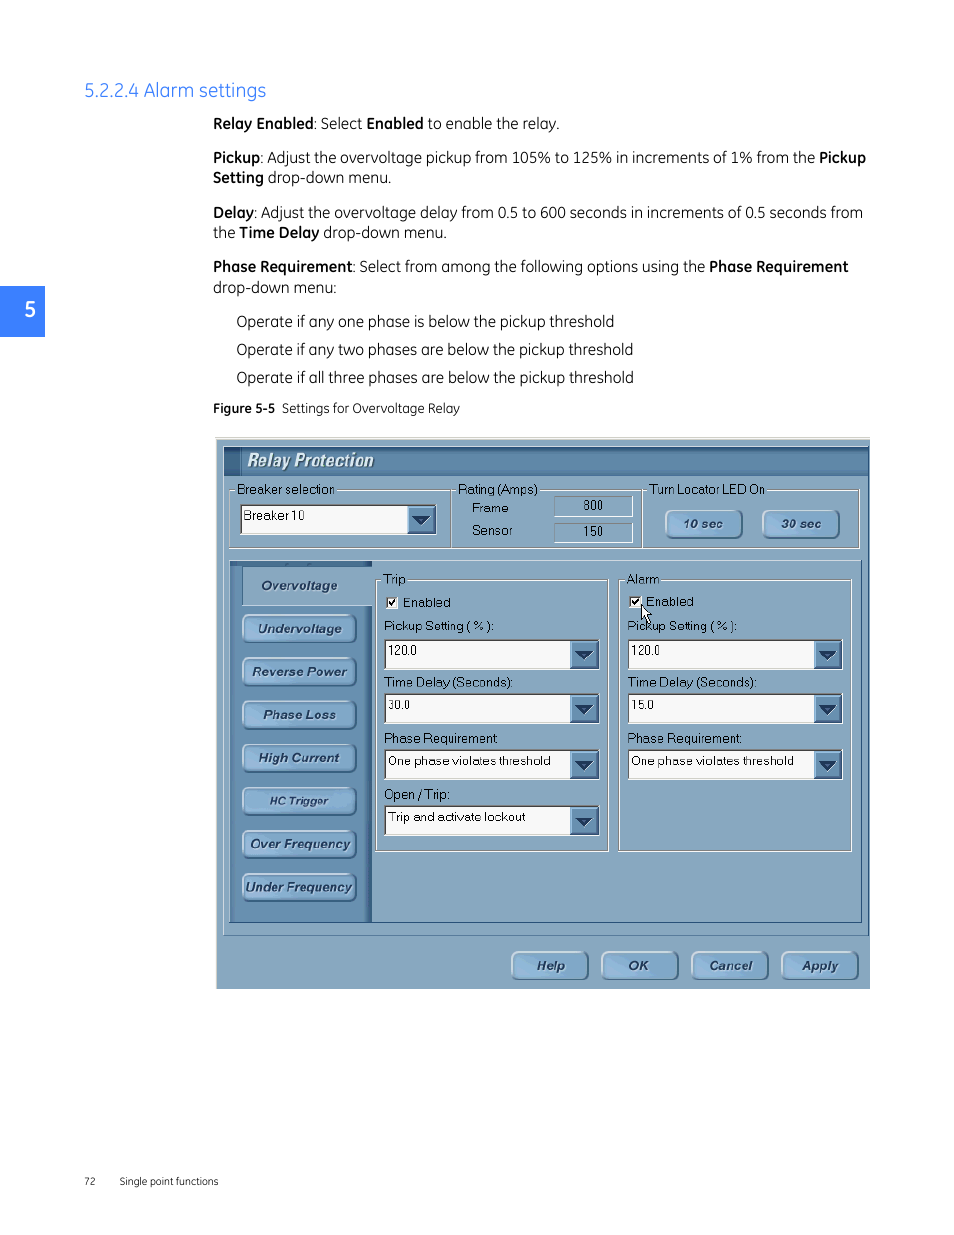Screen dimensions: 954x1235
Task: Click the Trip and activate lockout field
Action: click(478, 821)
